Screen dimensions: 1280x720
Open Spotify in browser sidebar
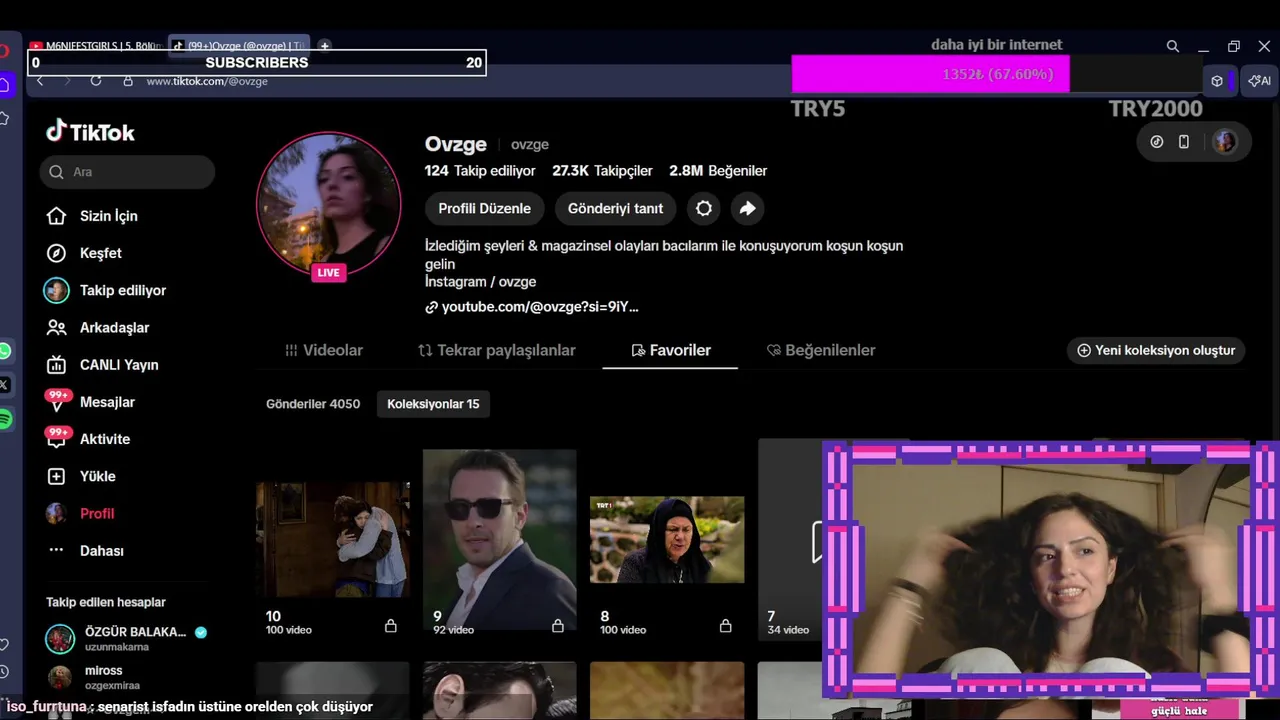pyautogui.click(x=5, y=419)
